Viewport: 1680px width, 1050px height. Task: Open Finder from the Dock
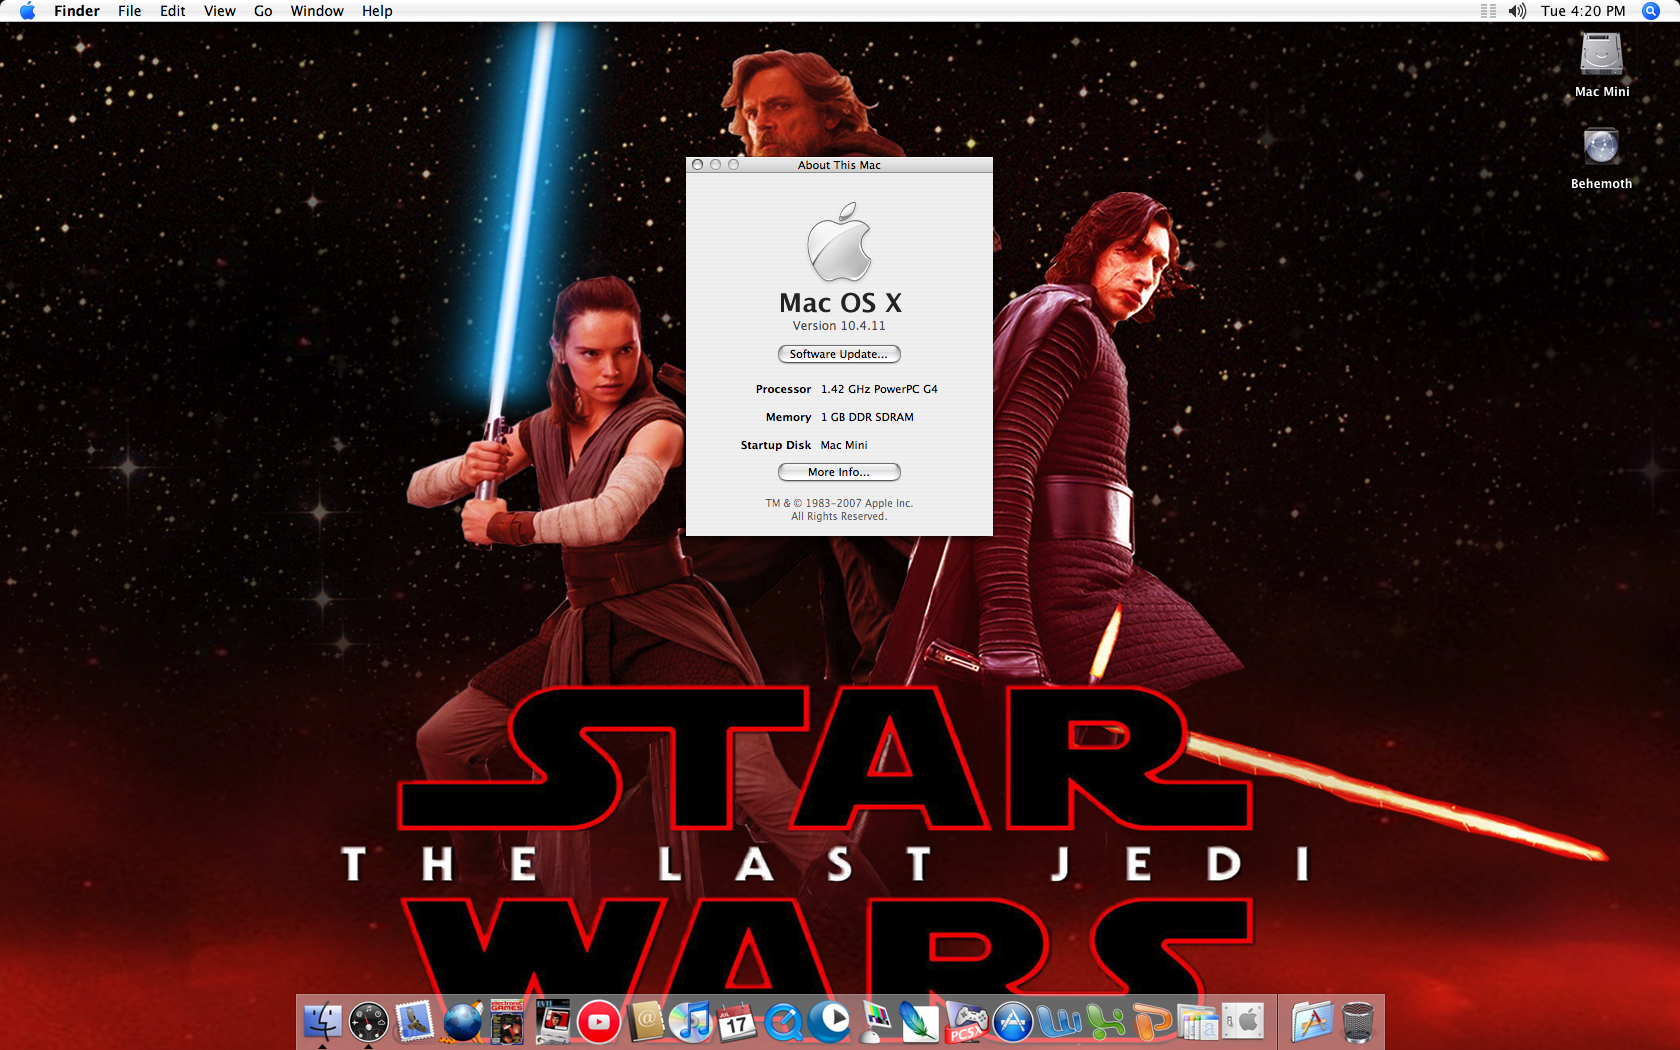322,1021
